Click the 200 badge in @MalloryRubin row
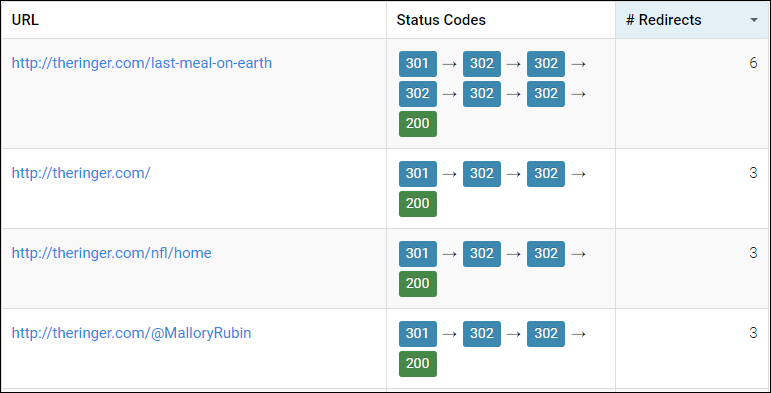Viewport: 771px width, 393px height. click(x=417, y=364)
